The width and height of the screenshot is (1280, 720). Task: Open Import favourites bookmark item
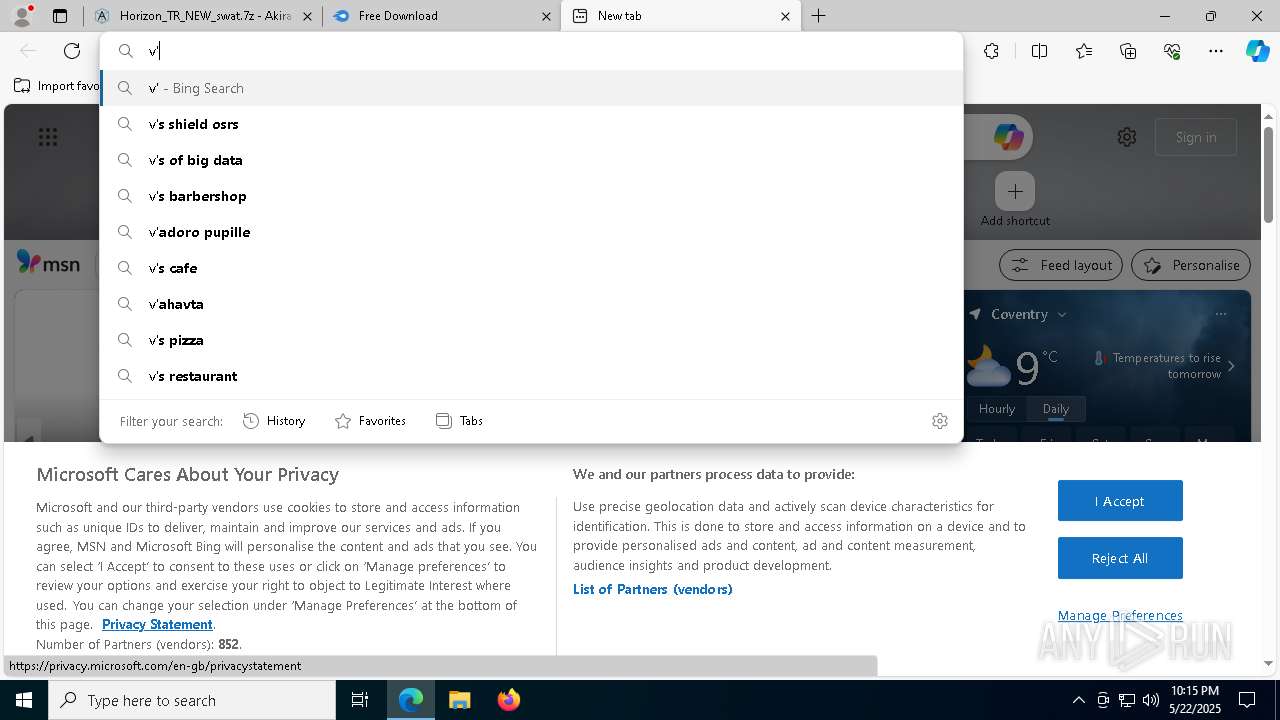57,86
